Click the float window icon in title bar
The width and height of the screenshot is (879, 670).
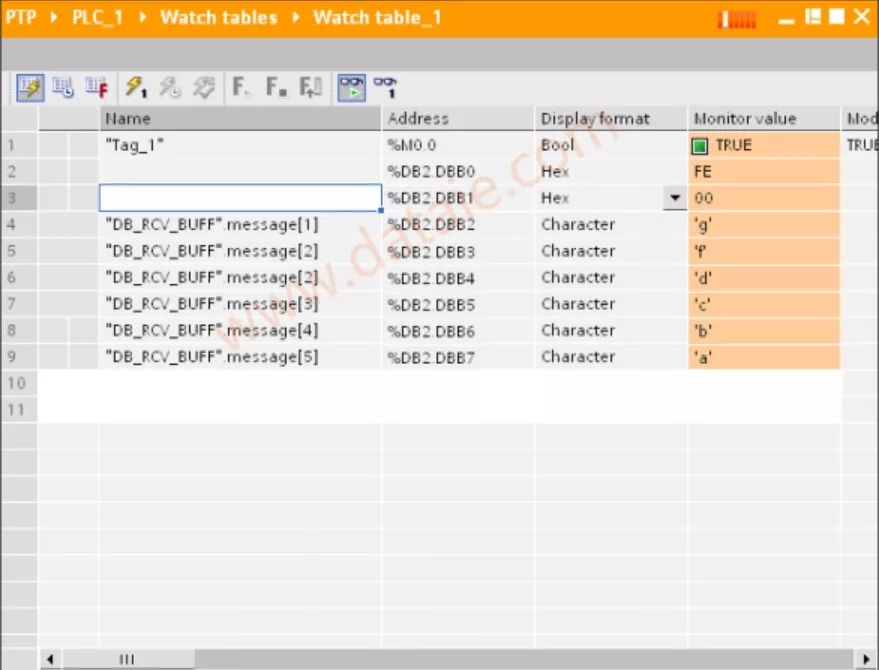[813, 17]
